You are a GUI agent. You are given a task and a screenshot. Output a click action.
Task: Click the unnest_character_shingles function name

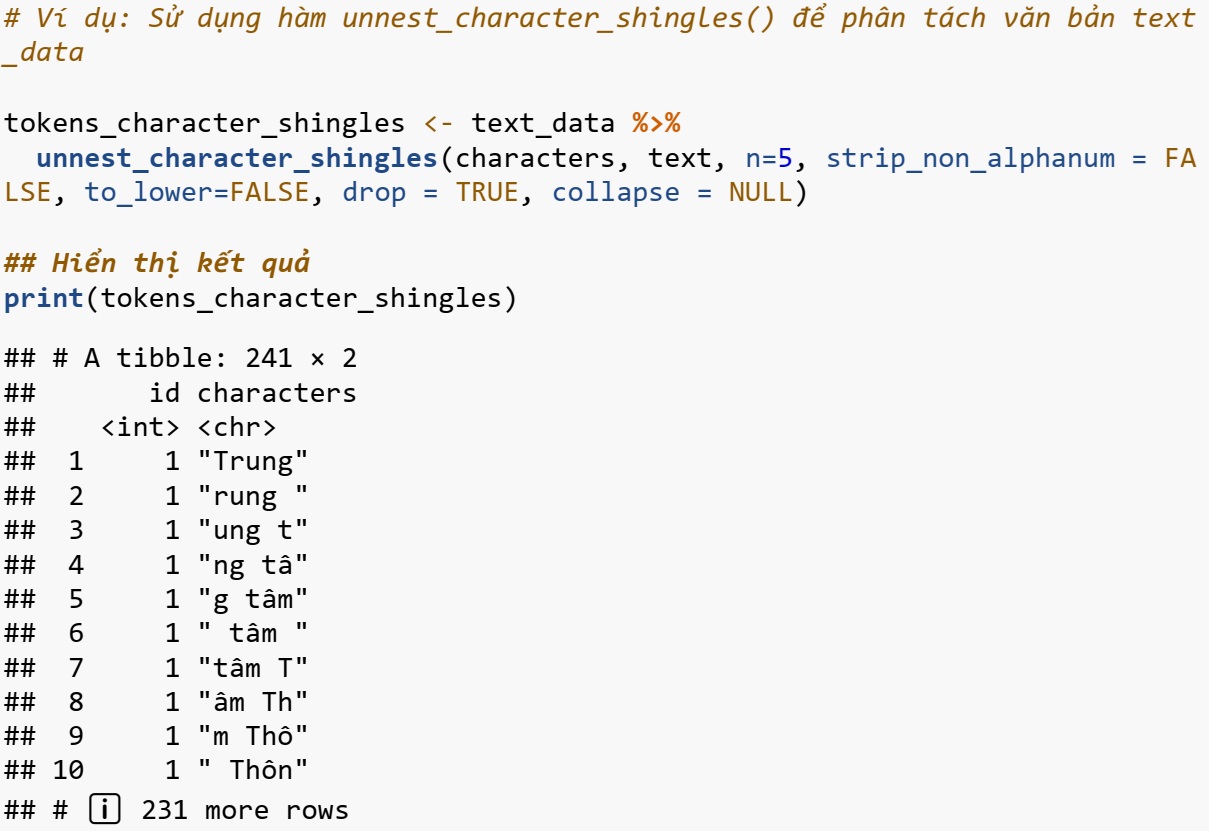click(237, 158)
